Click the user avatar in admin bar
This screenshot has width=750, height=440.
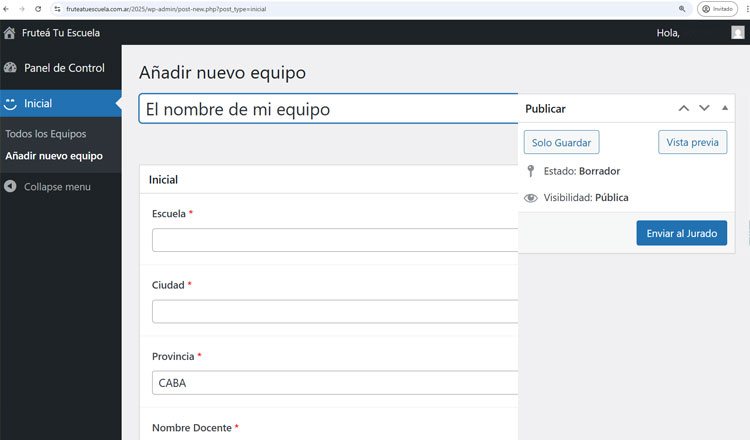pyautogui.click(x=738, y=33)
